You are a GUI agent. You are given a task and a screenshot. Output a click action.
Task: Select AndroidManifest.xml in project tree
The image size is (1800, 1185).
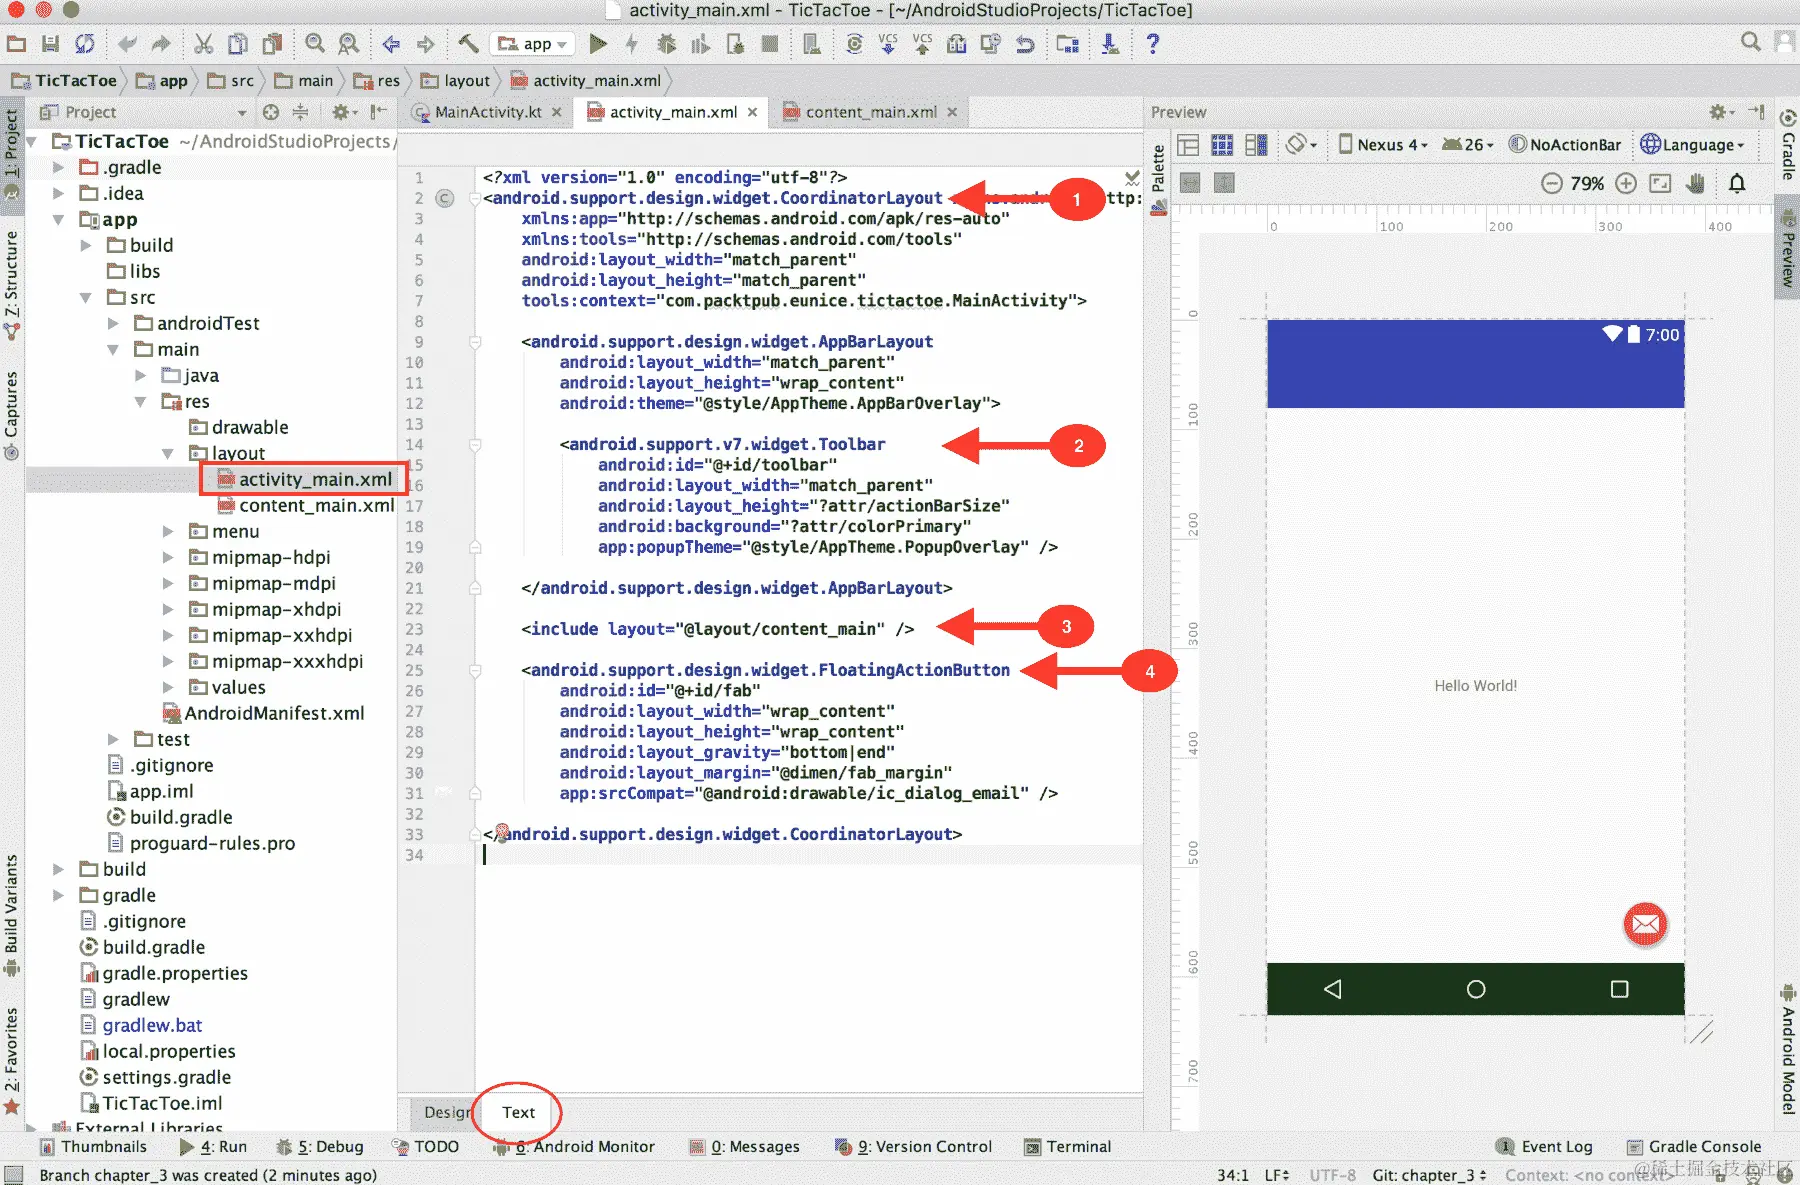point(264,714)
